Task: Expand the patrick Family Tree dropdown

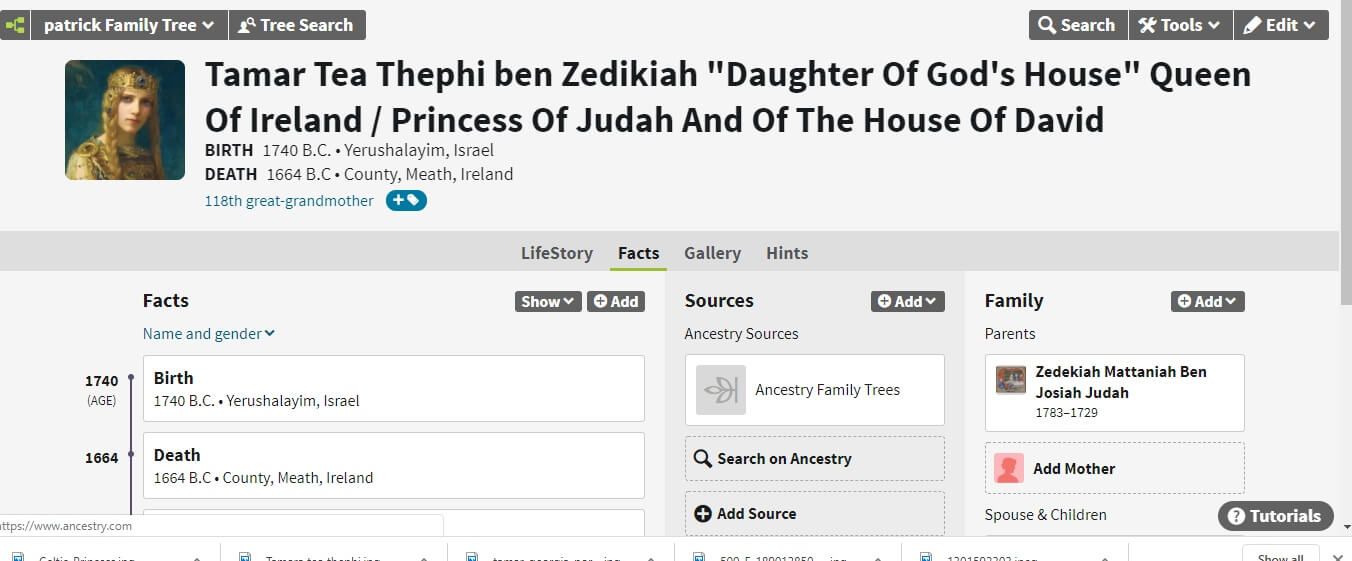Action: (128, 25)
